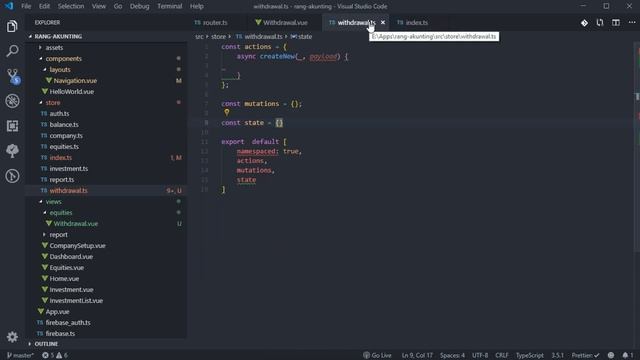Open investment.ts in the explorer
The height and width of the screenshot is (360, 640).
pyautogui.click(x=69, y=169)
